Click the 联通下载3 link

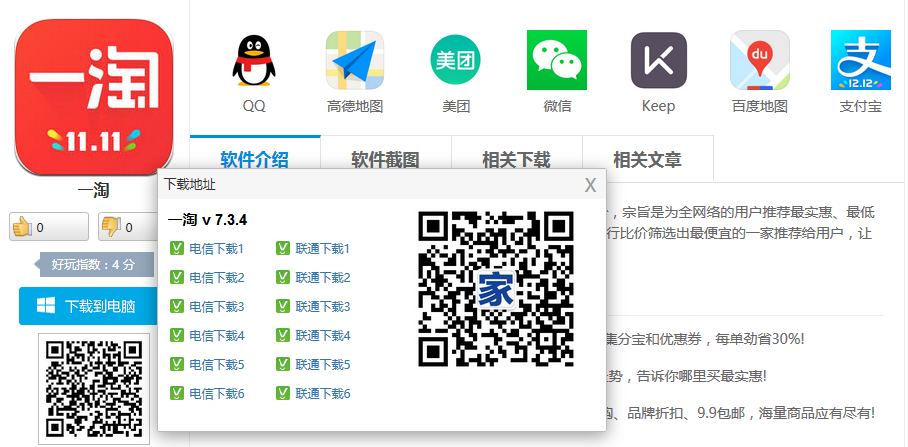[x=323, y=307]
